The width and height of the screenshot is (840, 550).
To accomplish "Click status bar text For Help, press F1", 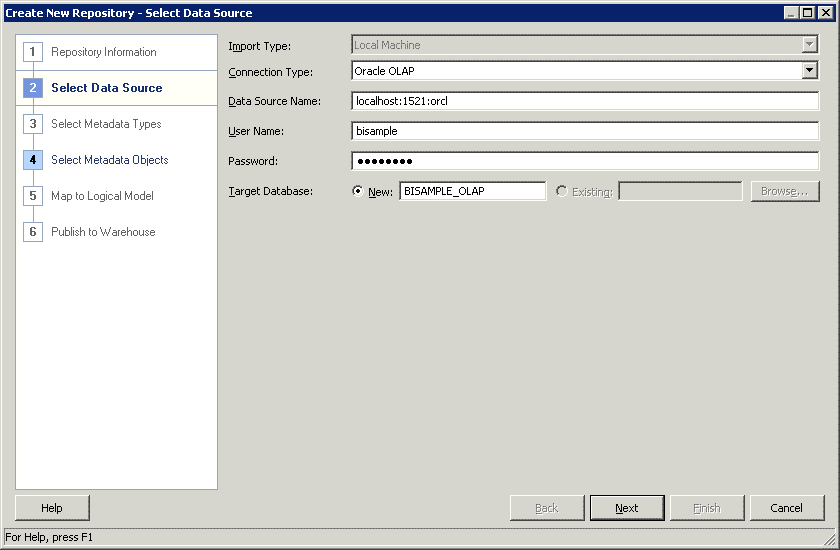I will pos(49,537).
